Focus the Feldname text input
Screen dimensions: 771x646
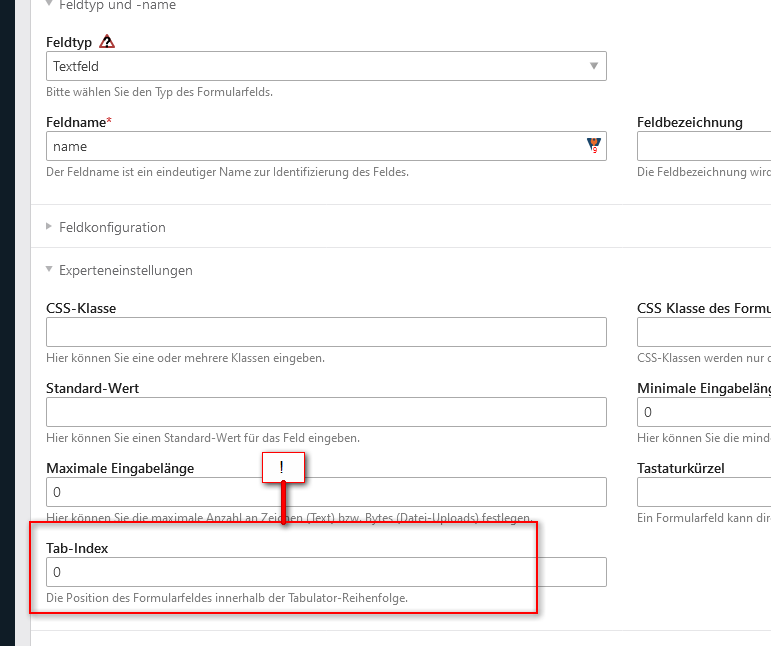pos(315,146)
